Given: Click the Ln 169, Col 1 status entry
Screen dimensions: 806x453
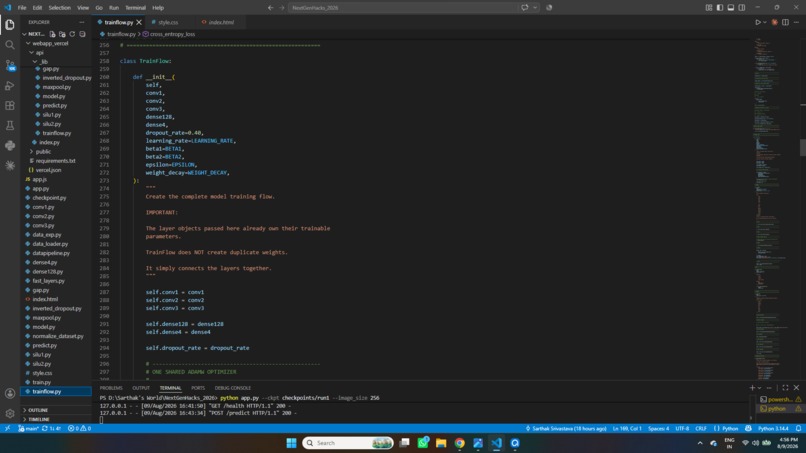Looking at the screenshot, I should click(627, 428).
